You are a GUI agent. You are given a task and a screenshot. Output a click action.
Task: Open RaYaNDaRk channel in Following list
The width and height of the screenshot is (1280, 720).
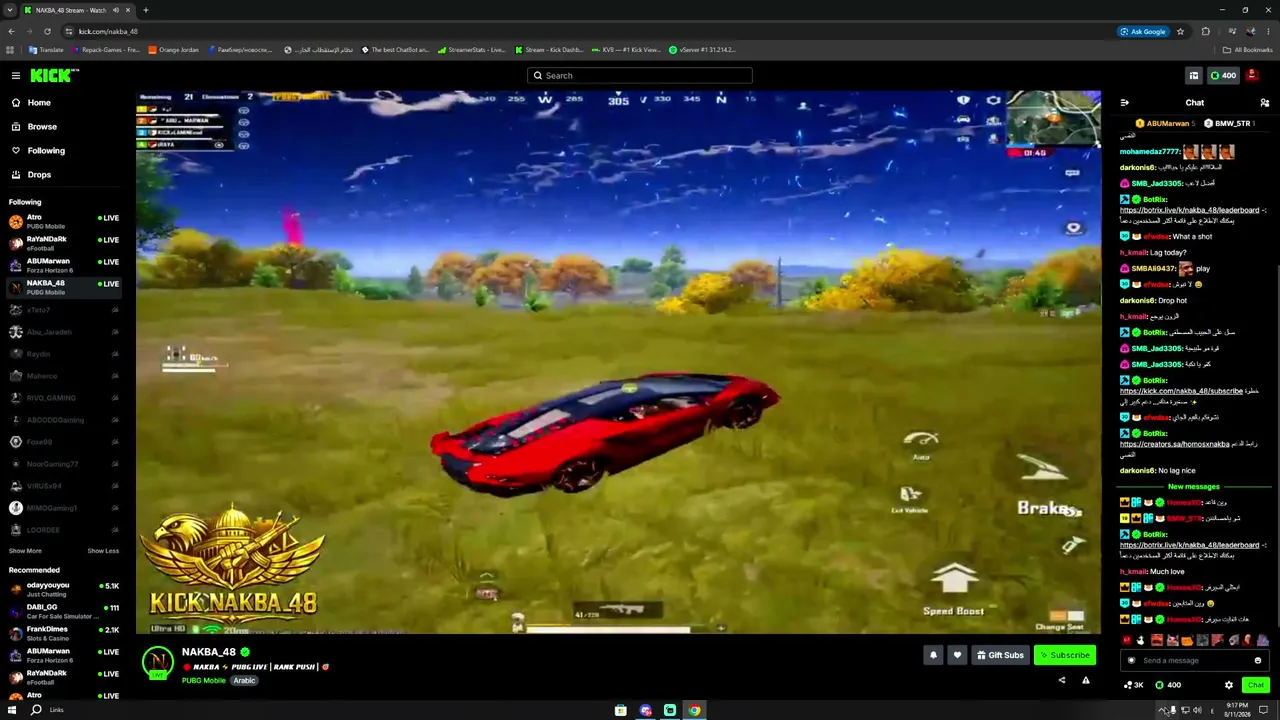65,243
